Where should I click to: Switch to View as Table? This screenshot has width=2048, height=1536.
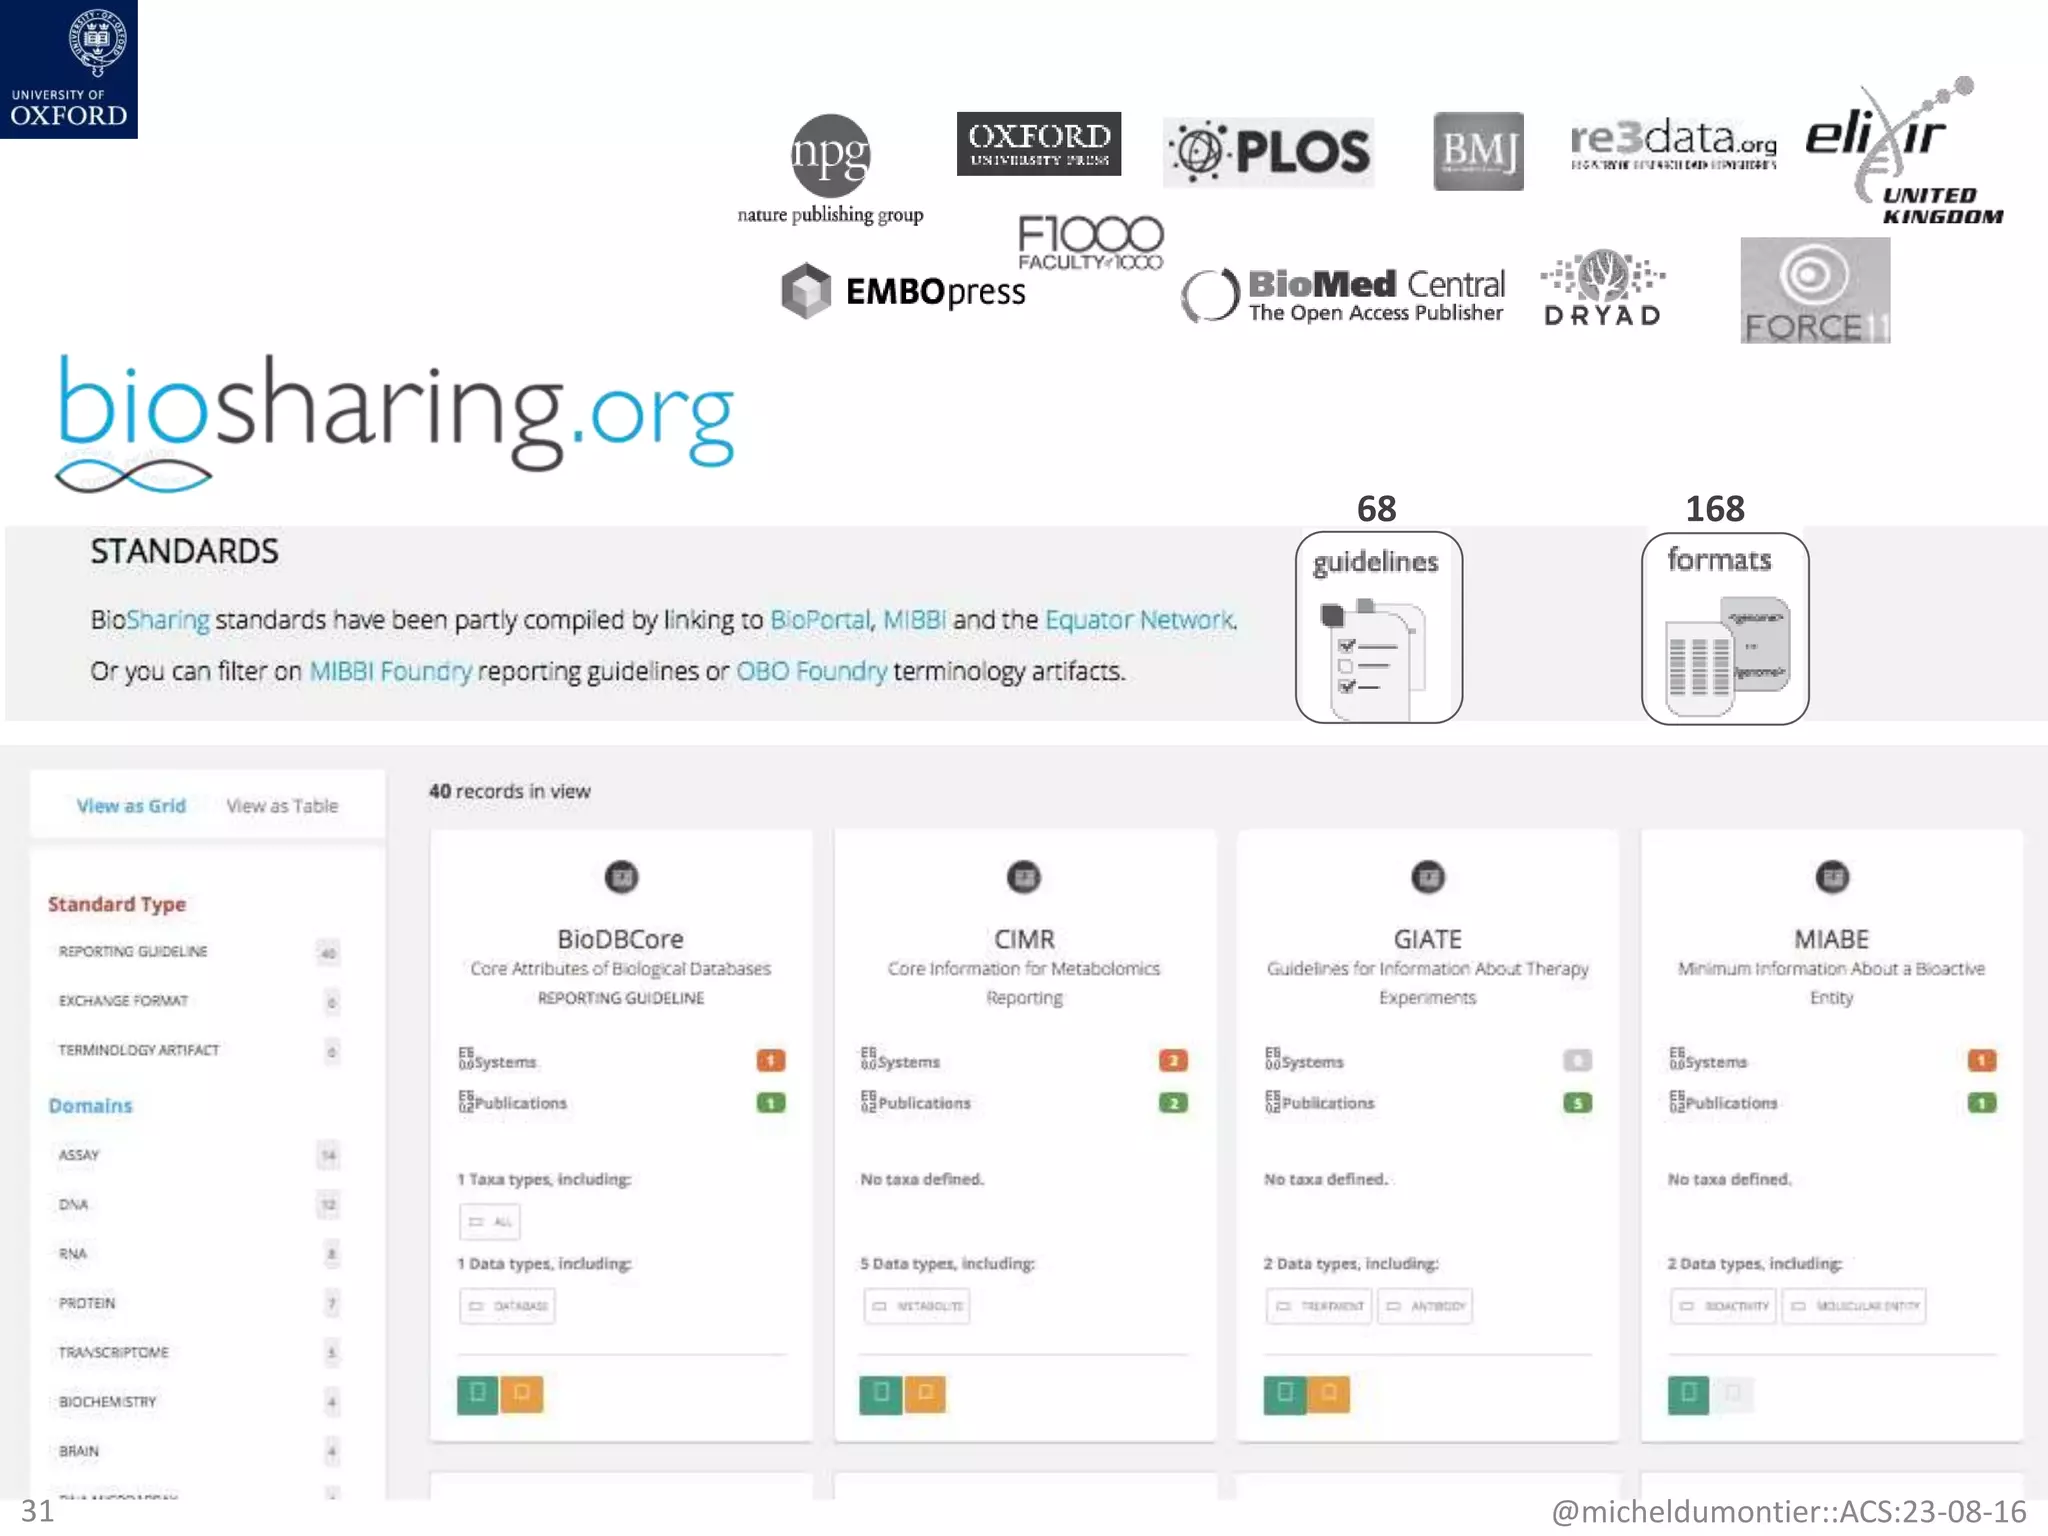coord(282,806)
